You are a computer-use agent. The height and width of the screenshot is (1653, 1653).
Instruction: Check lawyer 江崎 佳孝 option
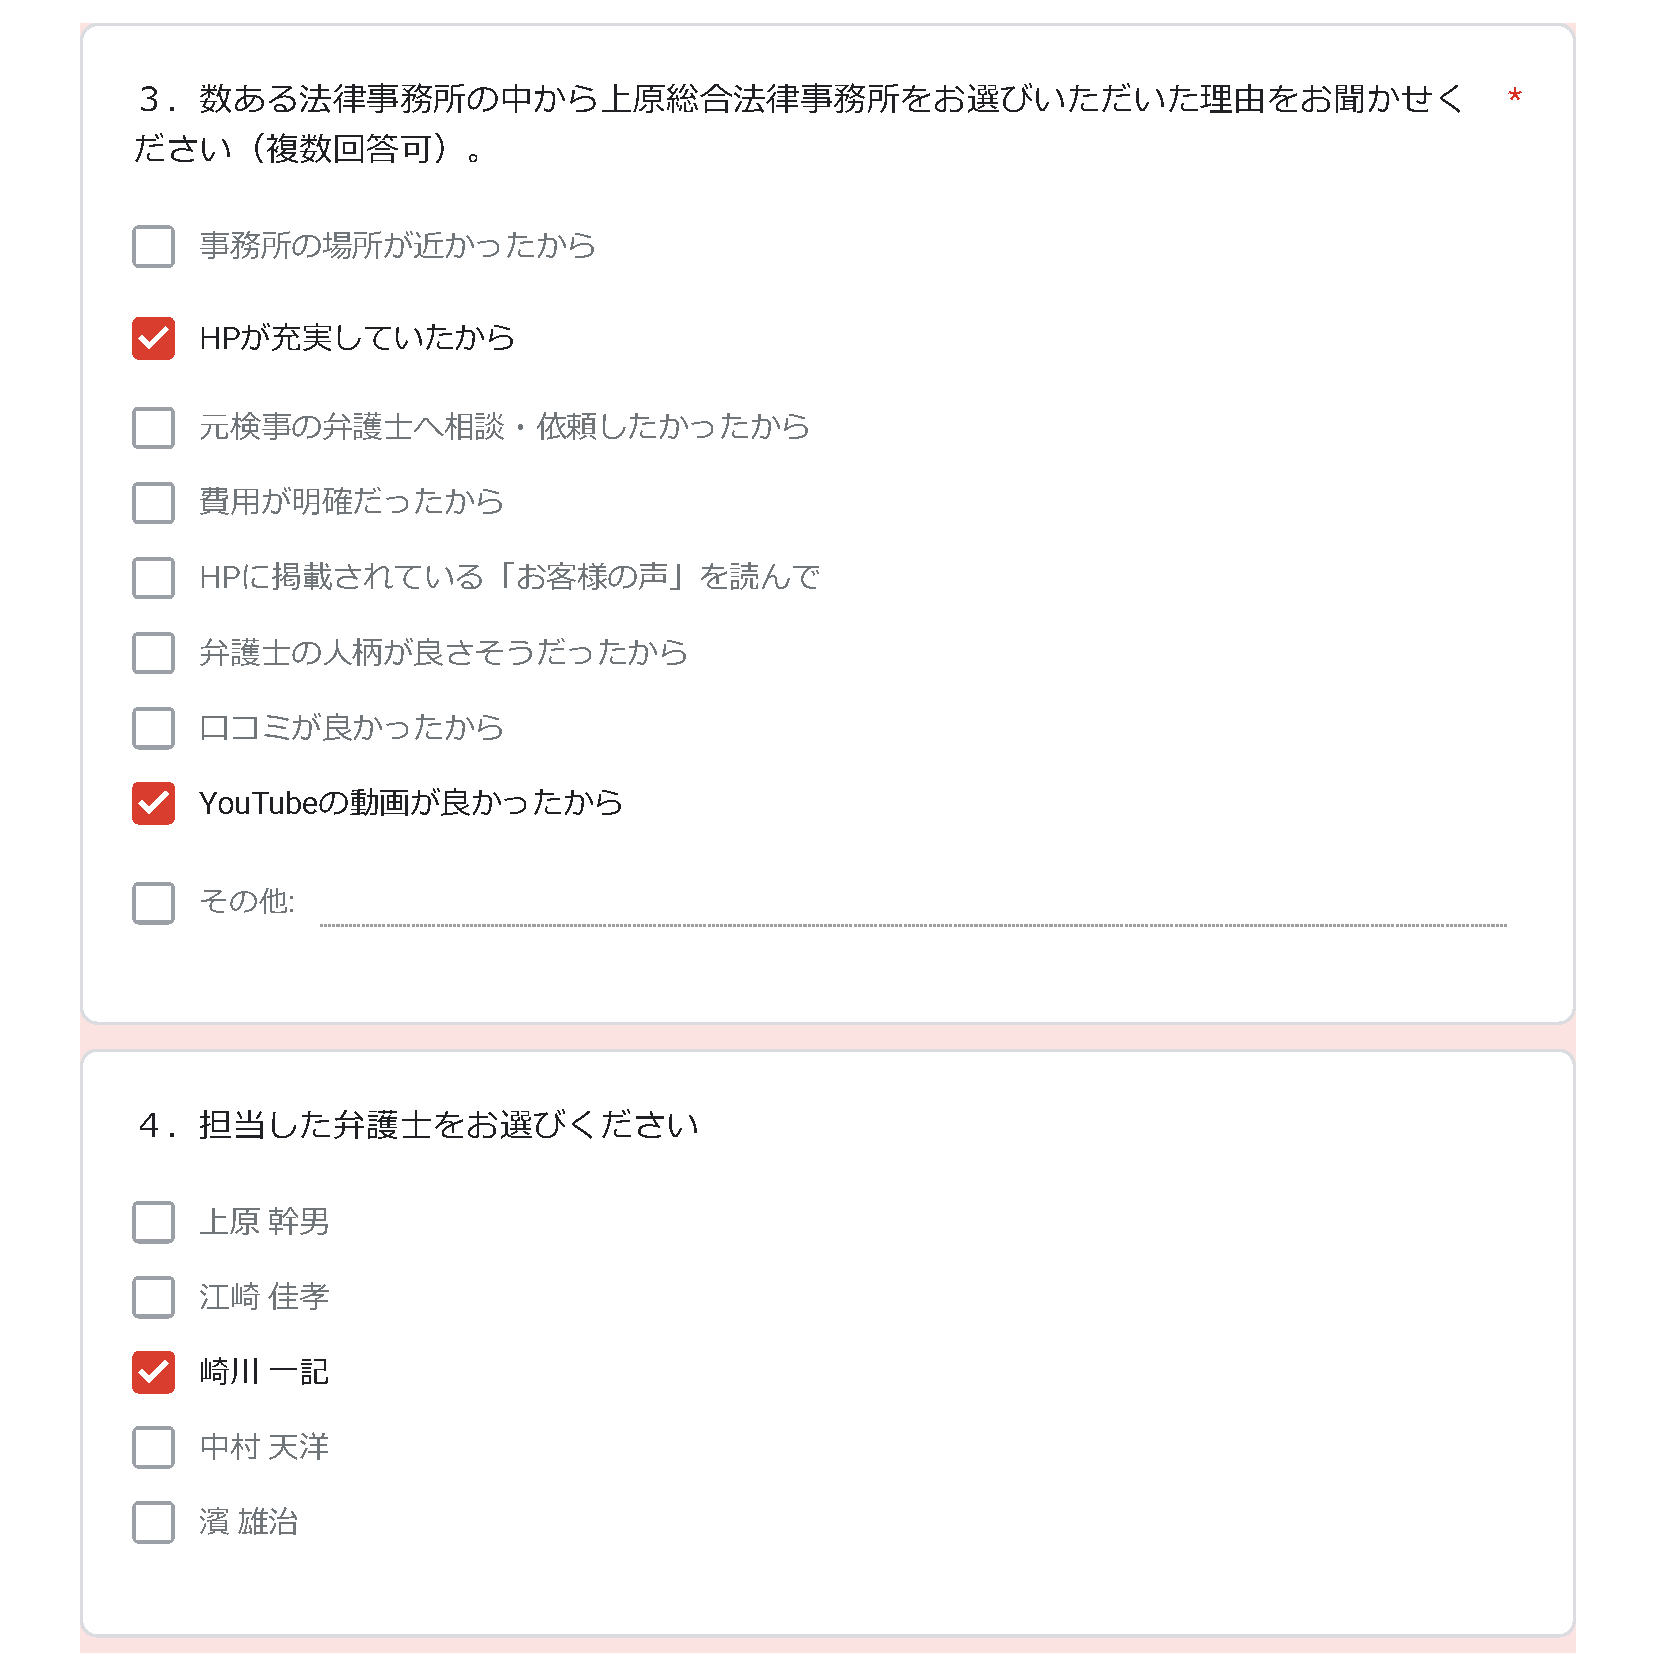point(153,1297)
